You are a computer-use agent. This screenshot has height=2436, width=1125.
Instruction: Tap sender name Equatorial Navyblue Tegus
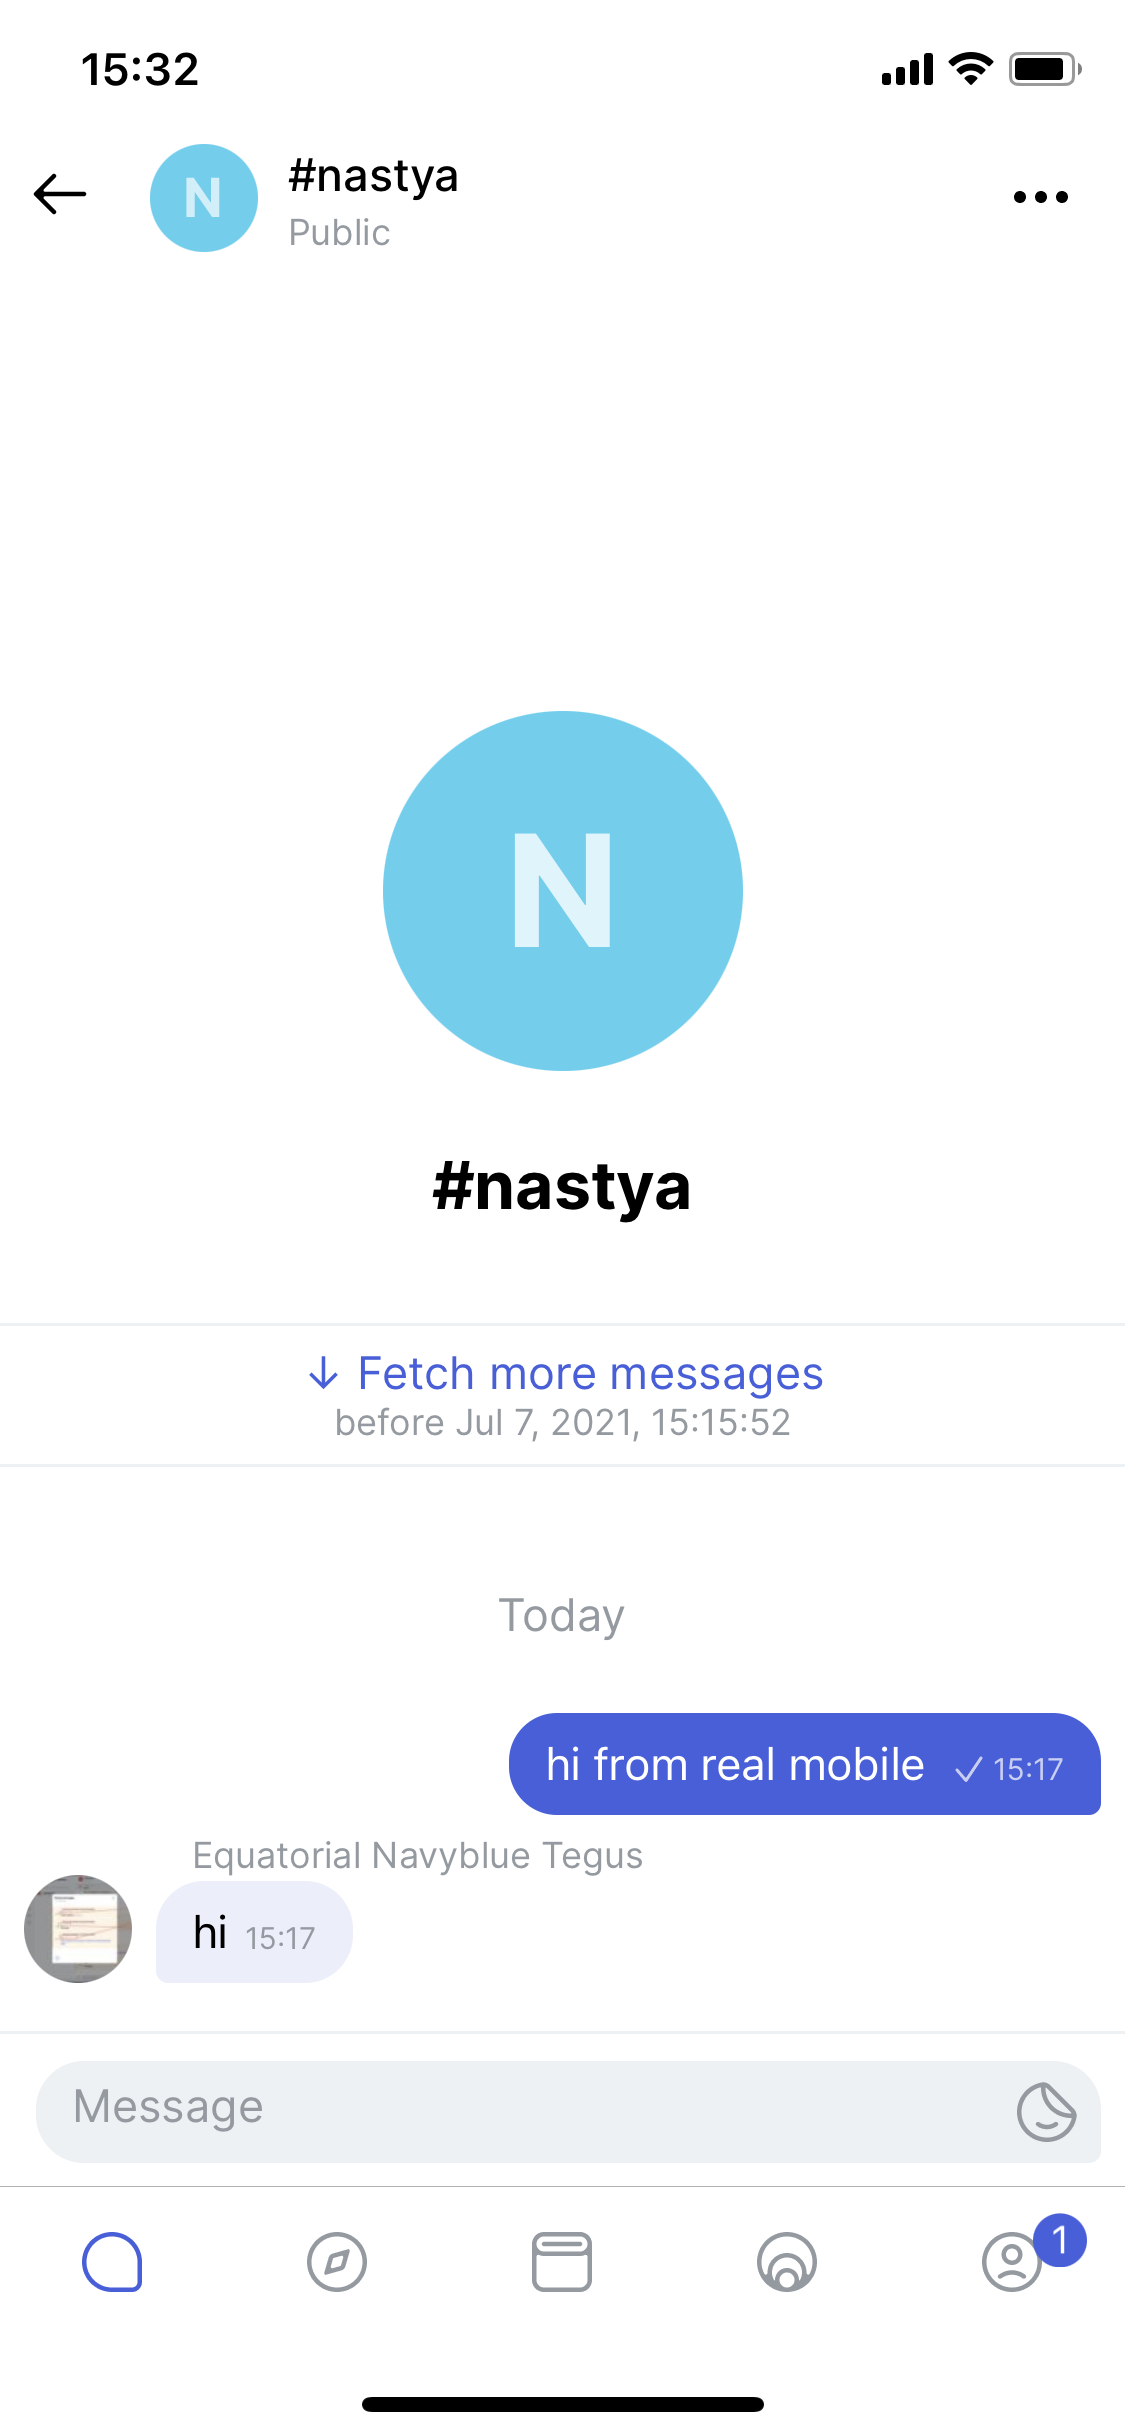pyautogui.click(x=418, y=1855)
